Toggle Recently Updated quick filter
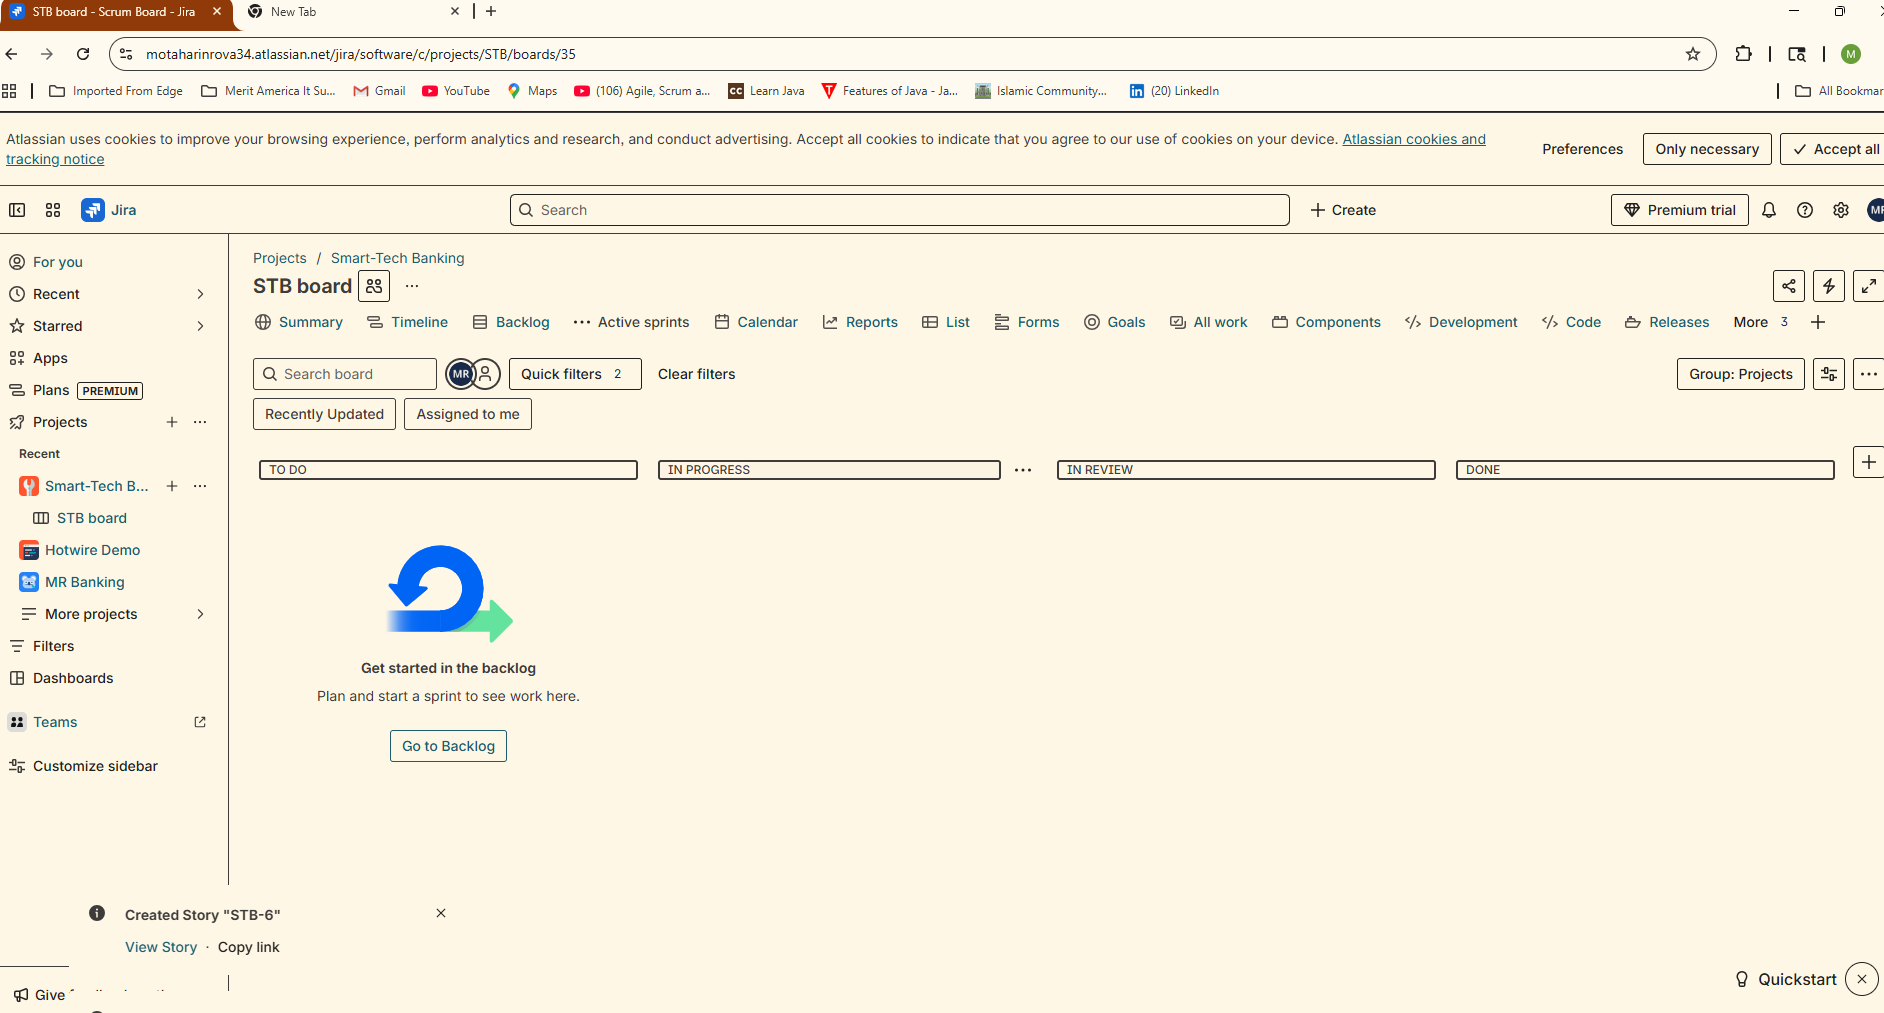This screenshot has width=1884, height=1013. 324,414
